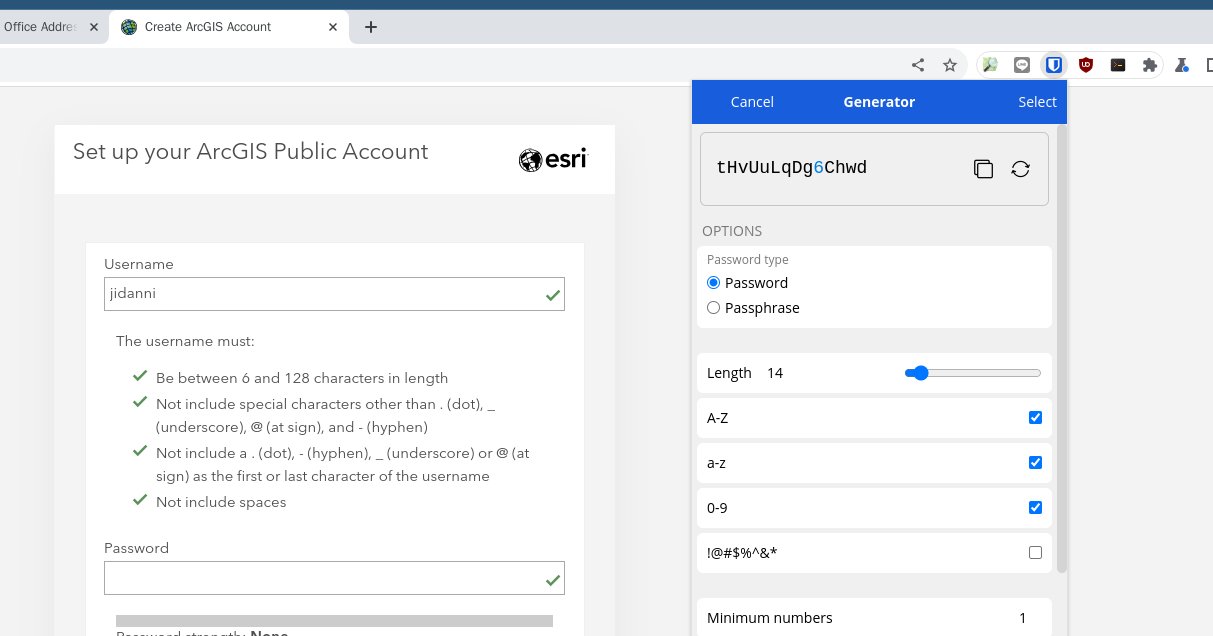The width and height of the screenshot is (1213, 636).
Task: Open the LINE extension icon
Action: coord(1021,65)
